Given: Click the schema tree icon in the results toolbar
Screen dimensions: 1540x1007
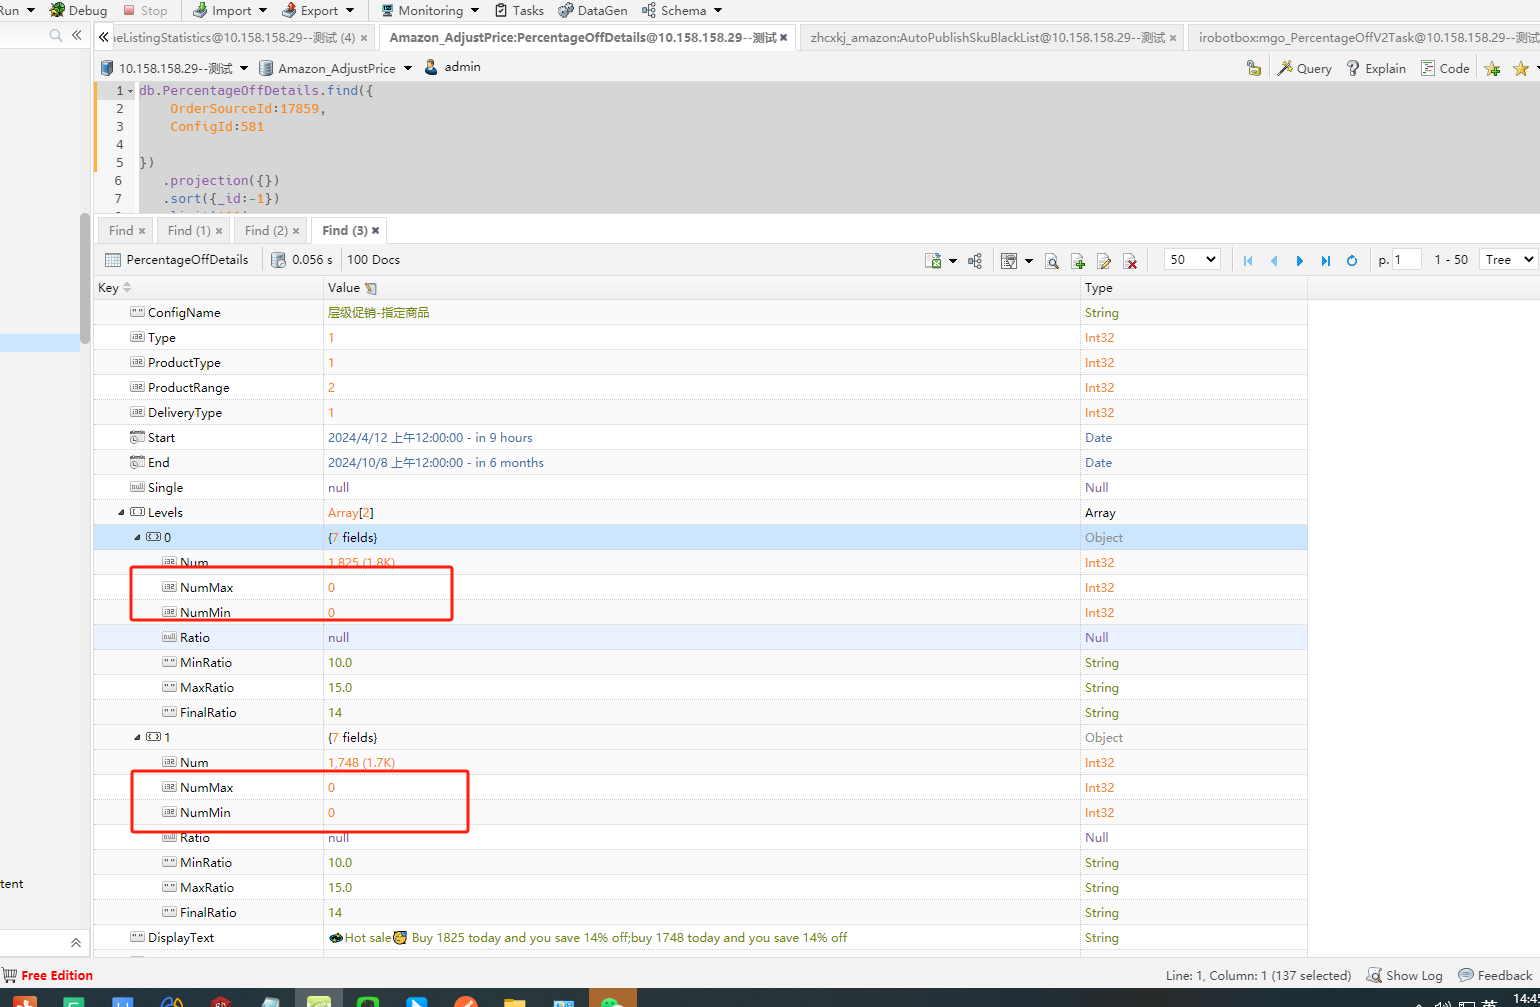Looking at the screenshot, I should point(975,260).
